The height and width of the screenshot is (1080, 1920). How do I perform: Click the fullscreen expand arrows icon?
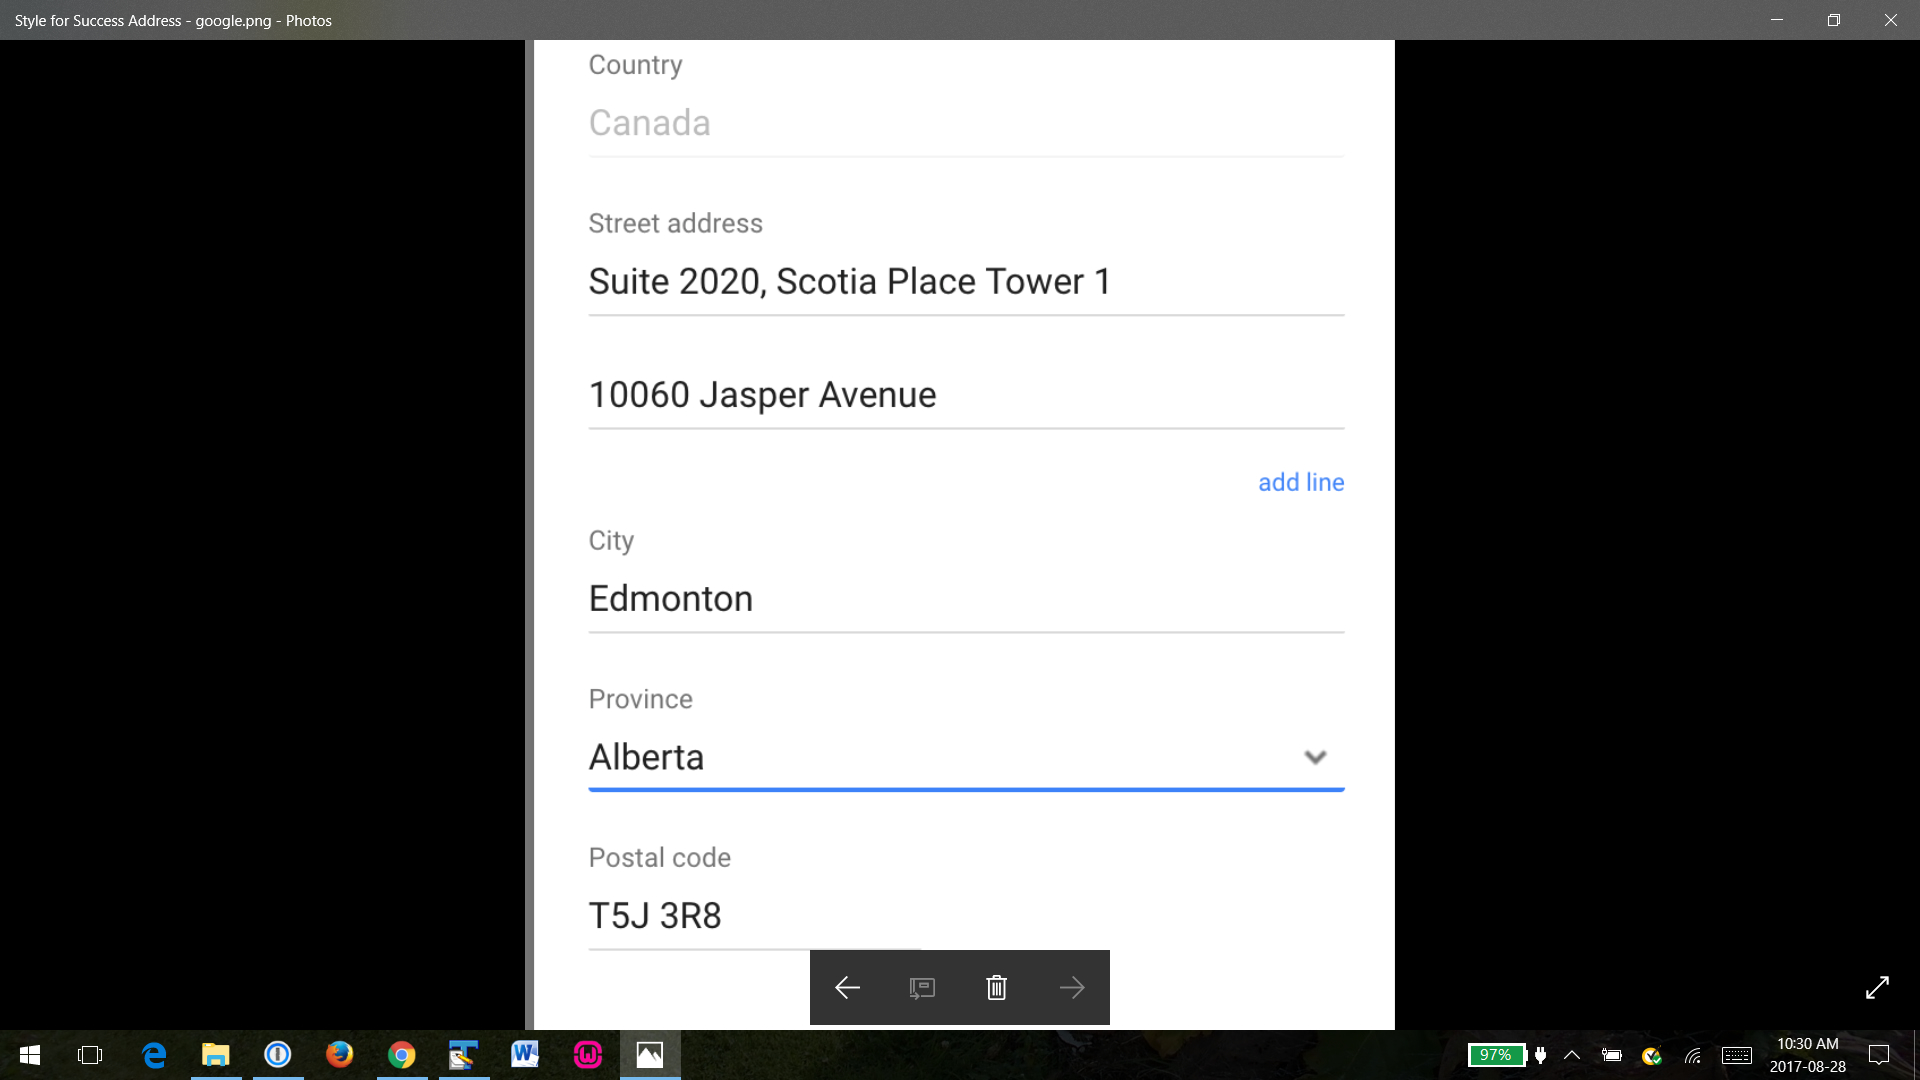pyautogui.click(x=1877, y=987)
